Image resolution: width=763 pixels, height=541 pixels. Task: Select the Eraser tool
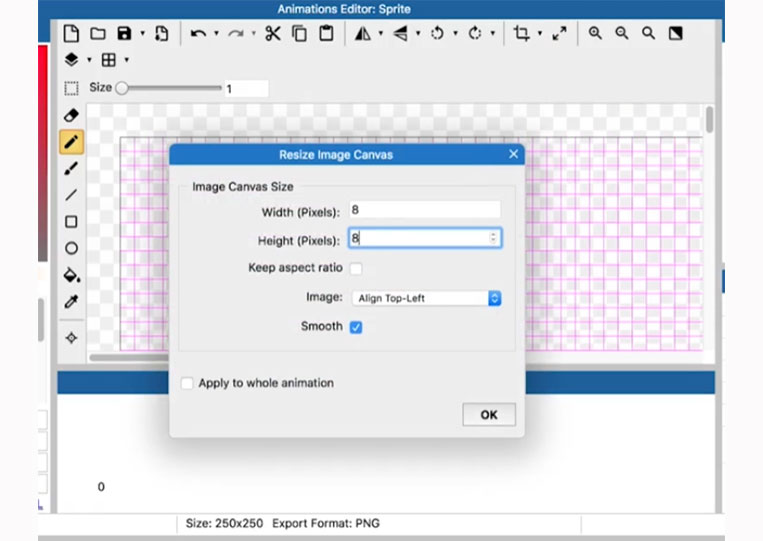pos(72,115)
